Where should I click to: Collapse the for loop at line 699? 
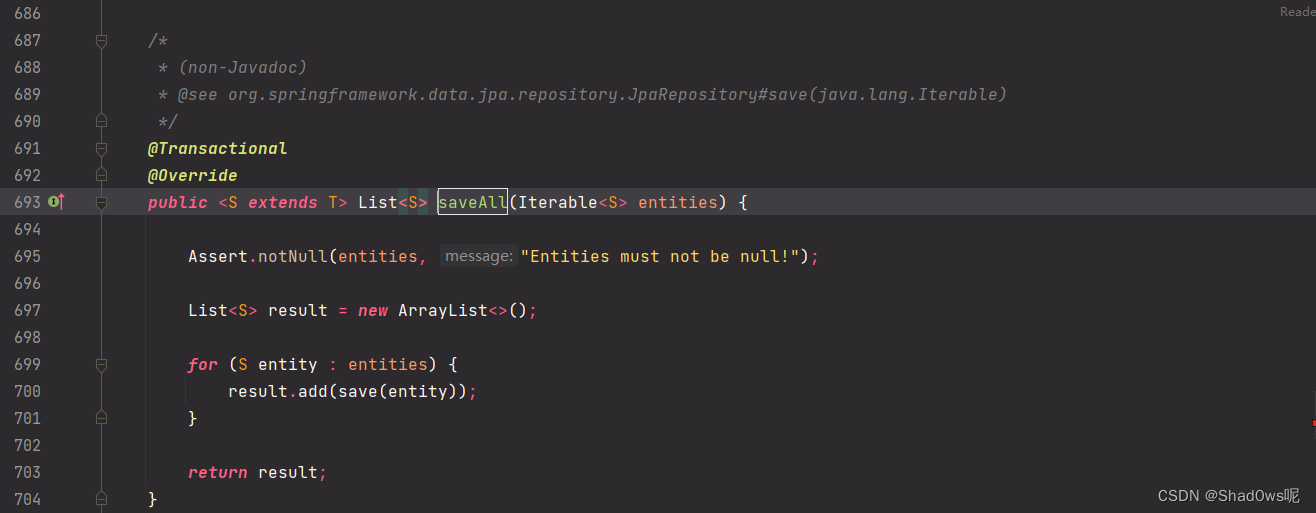[101, 365]
